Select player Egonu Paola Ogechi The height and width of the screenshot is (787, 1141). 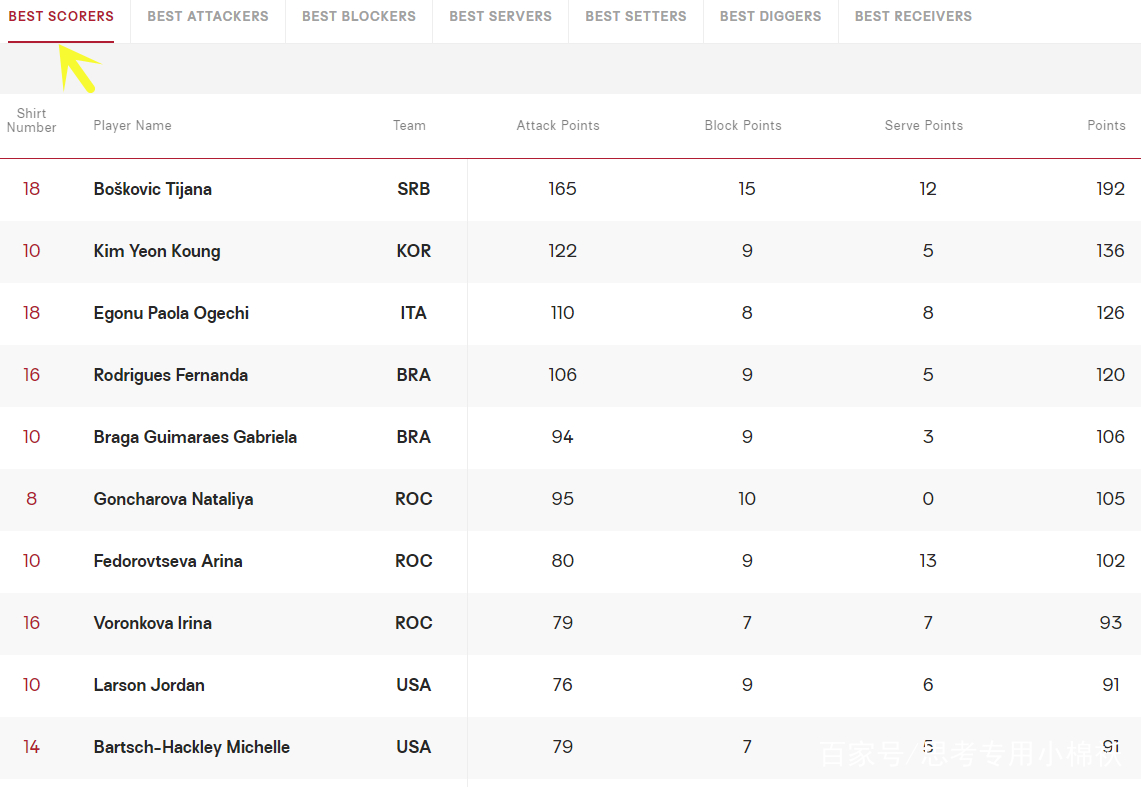171,313
